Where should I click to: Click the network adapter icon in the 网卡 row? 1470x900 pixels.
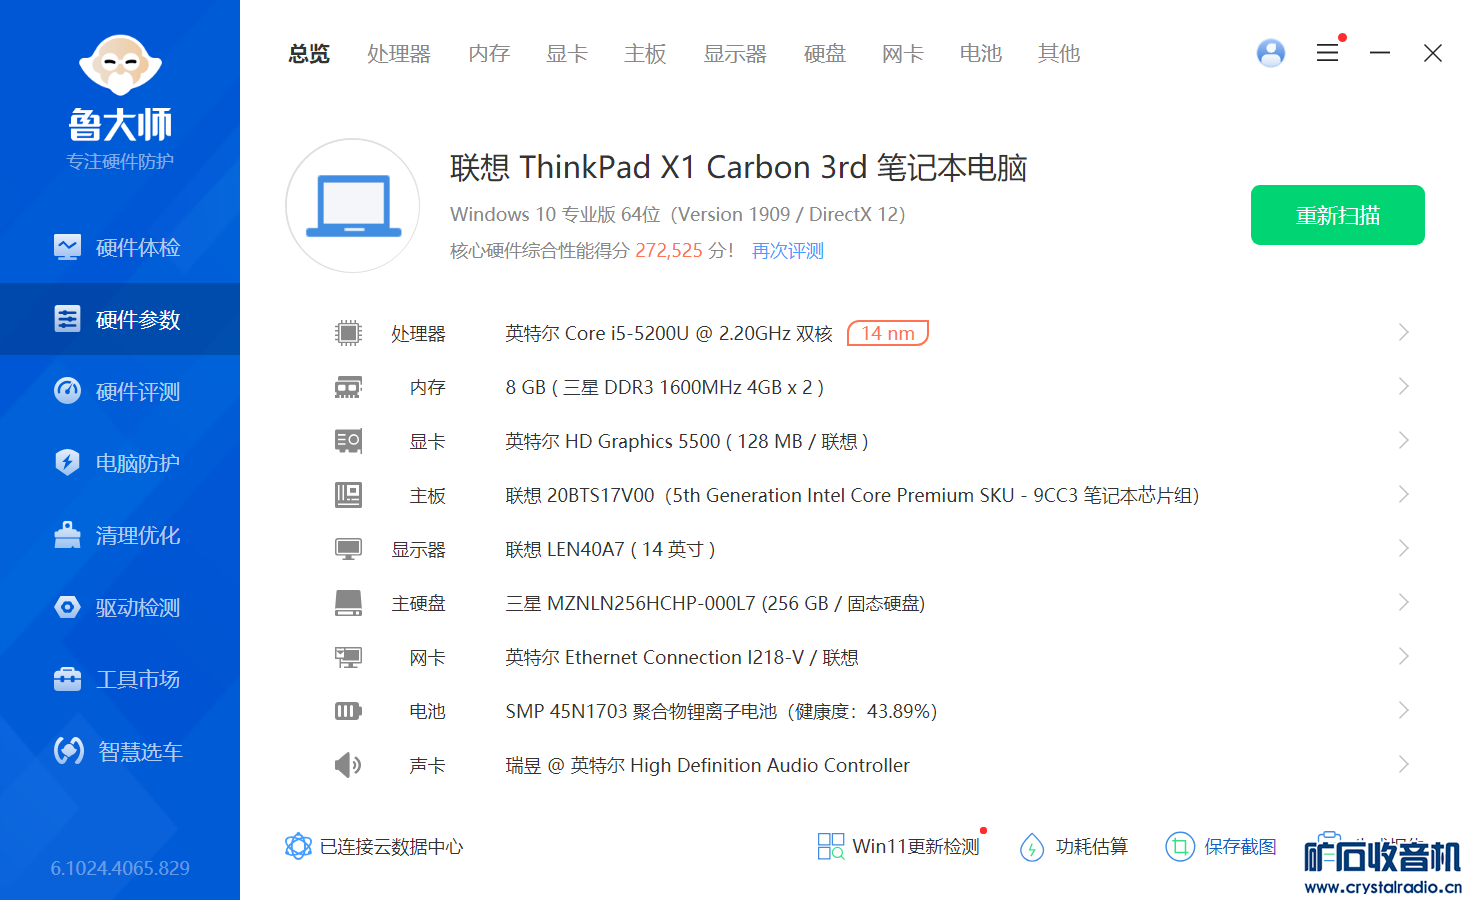tap(348, 657)
